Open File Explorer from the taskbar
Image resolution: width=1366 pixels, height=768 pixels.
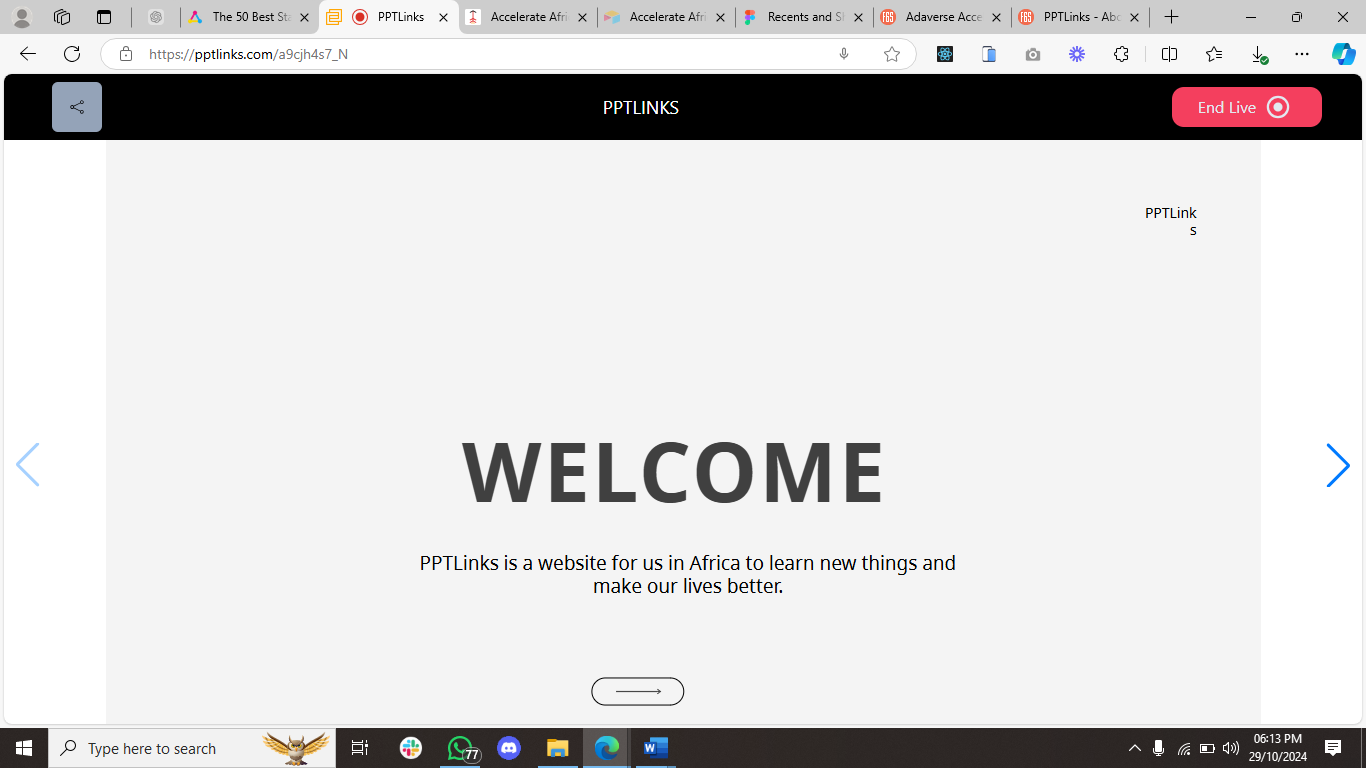(558, 748)
